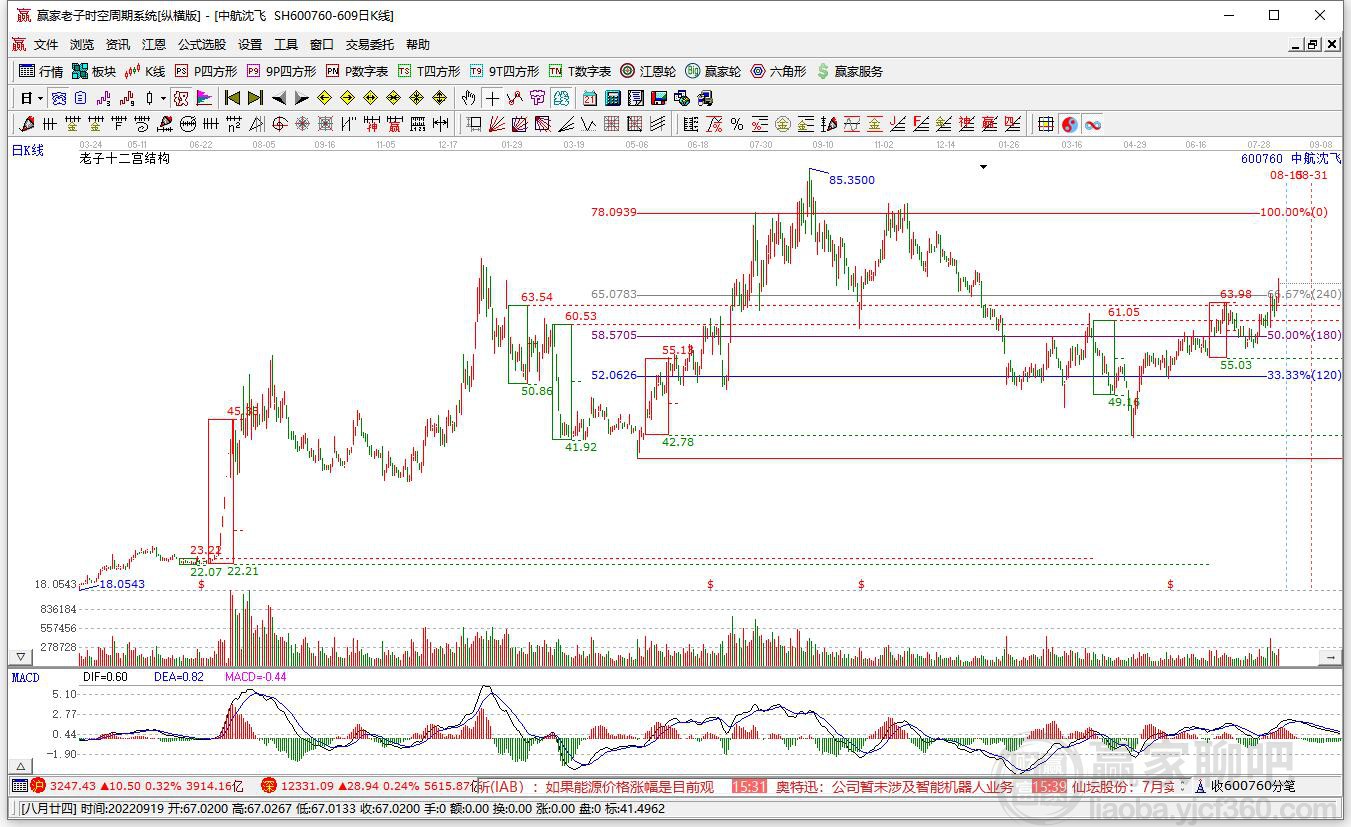Screen dimensions: 1351x827
Task: Open the 板块 sector view
Action: click(94, 71)
